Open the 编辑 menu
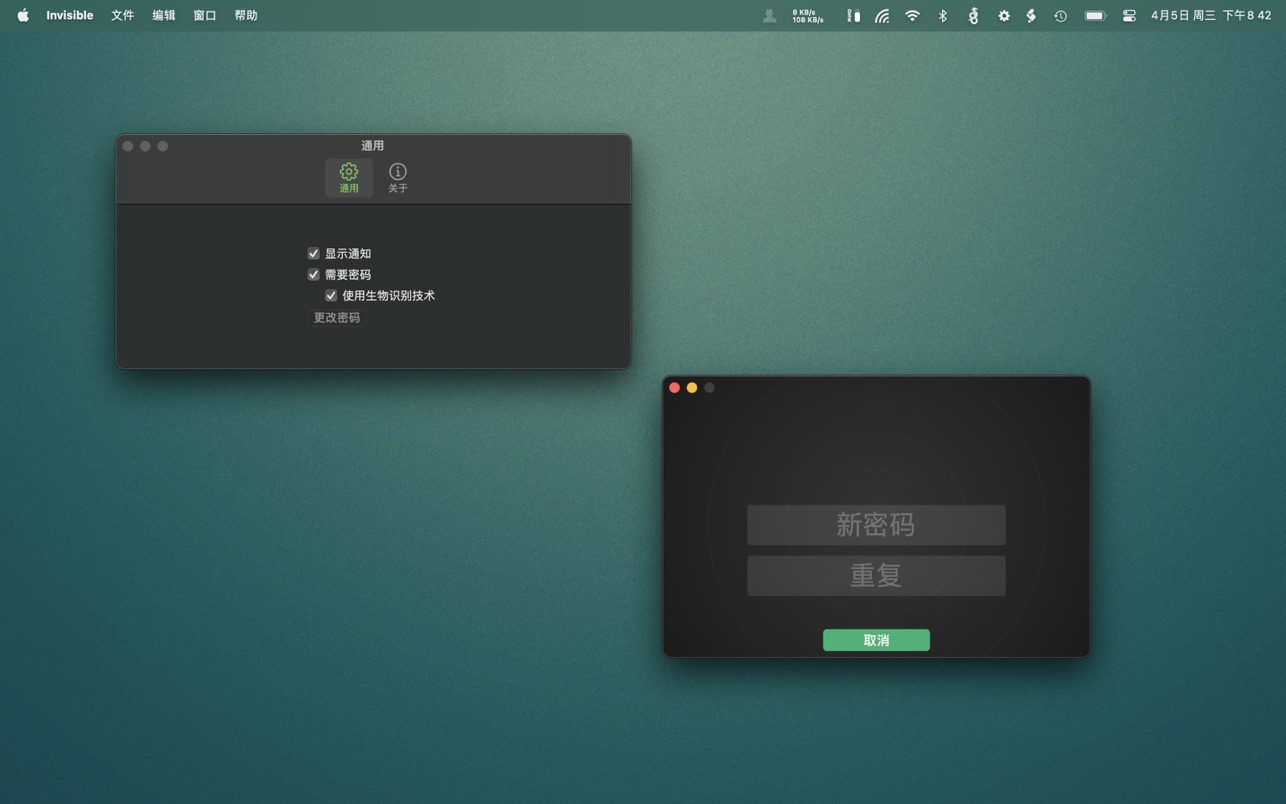This screenshot has width=1286, height=804. [x=163, y=16]
